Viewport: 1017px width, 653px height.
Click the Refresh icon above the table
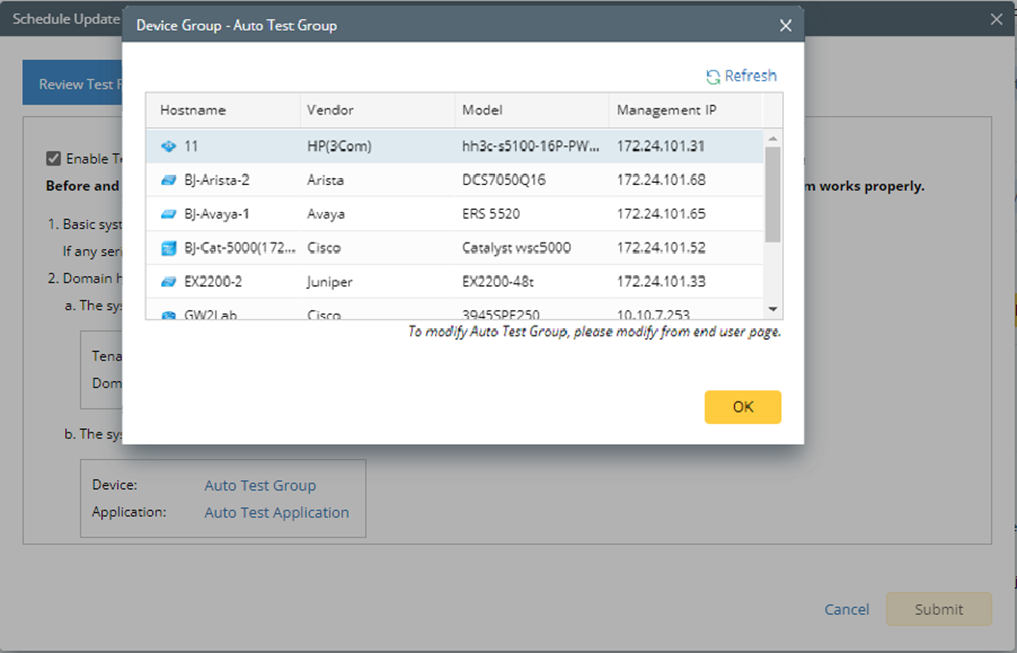(x=713, y=77)
